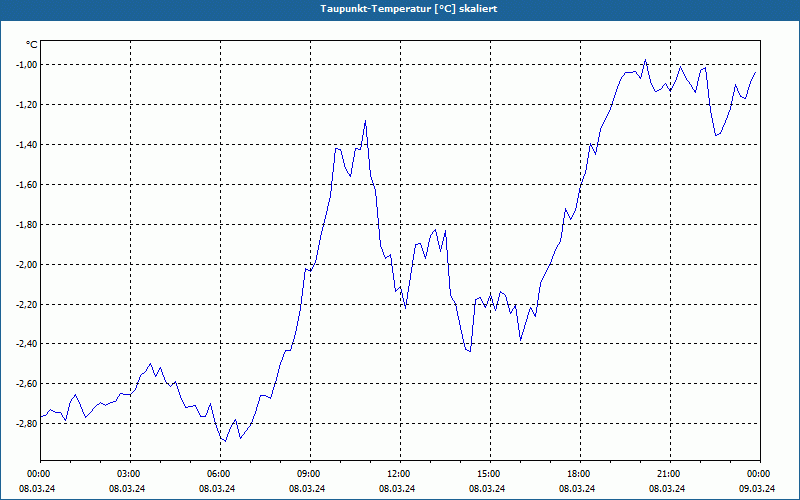Click the -2,20 y-axis tick label

coord(27,304)
